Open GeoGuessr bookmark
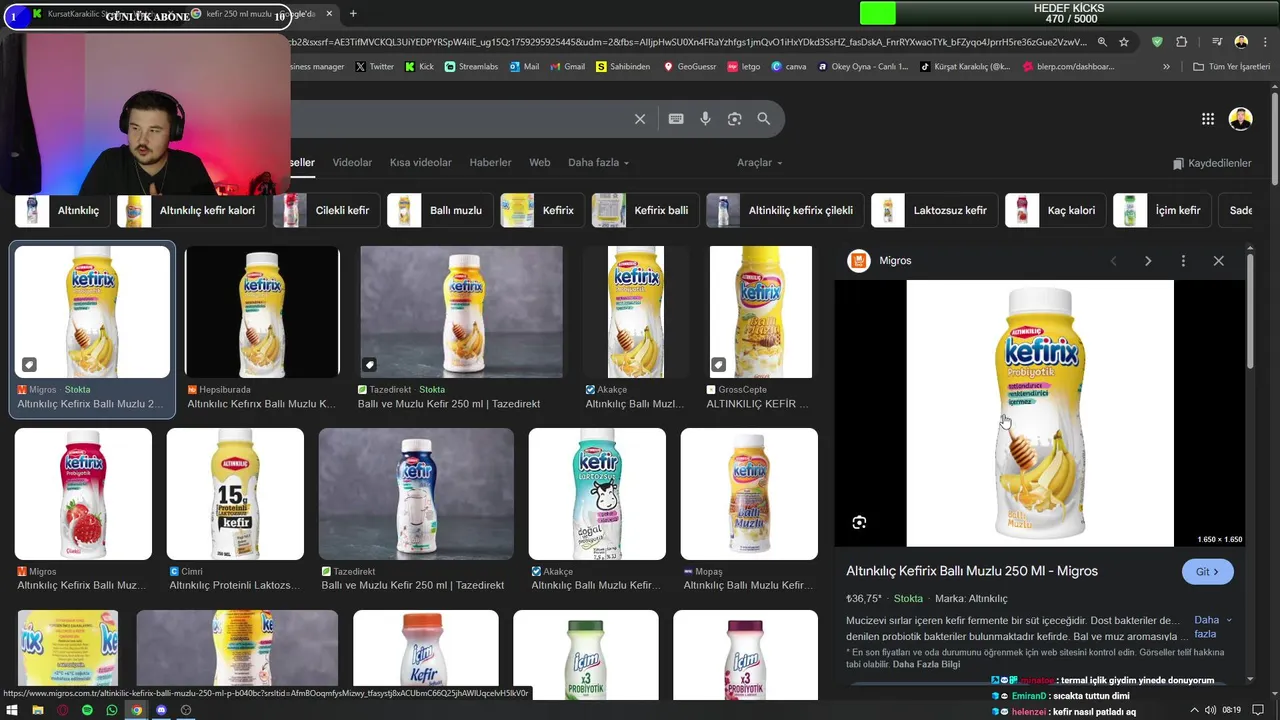 pos(688,67)
